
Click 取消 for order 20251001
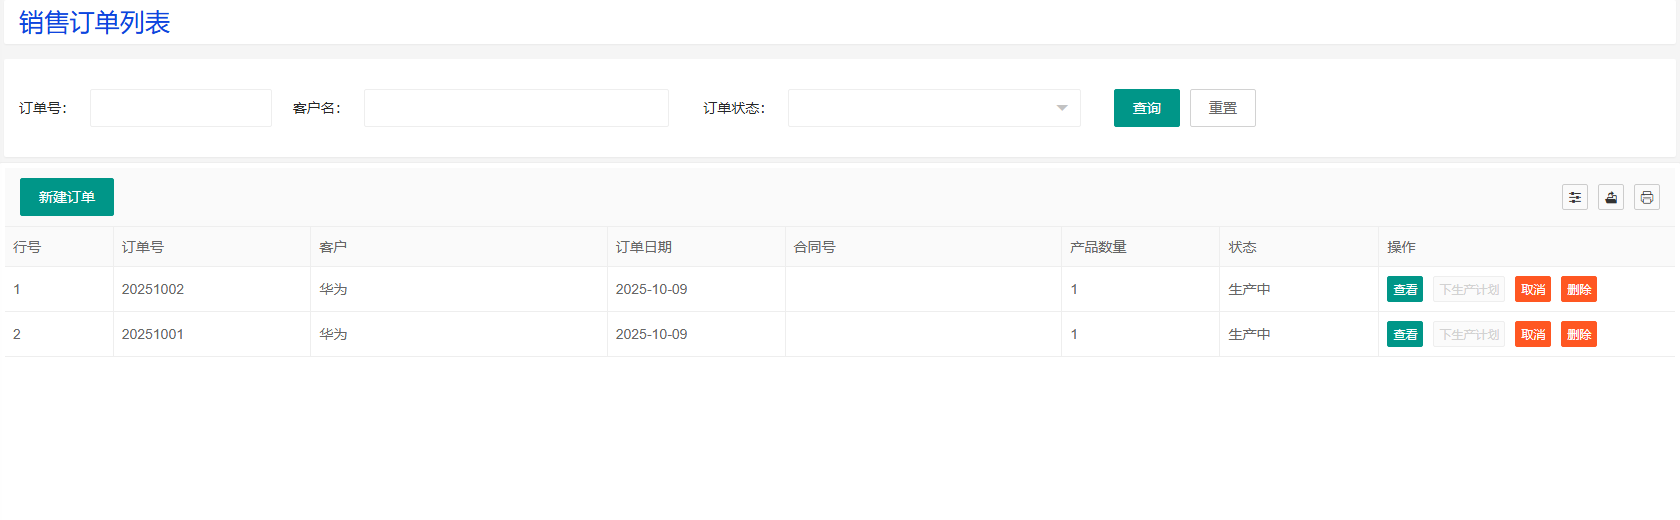click(x=1533, y=334)
